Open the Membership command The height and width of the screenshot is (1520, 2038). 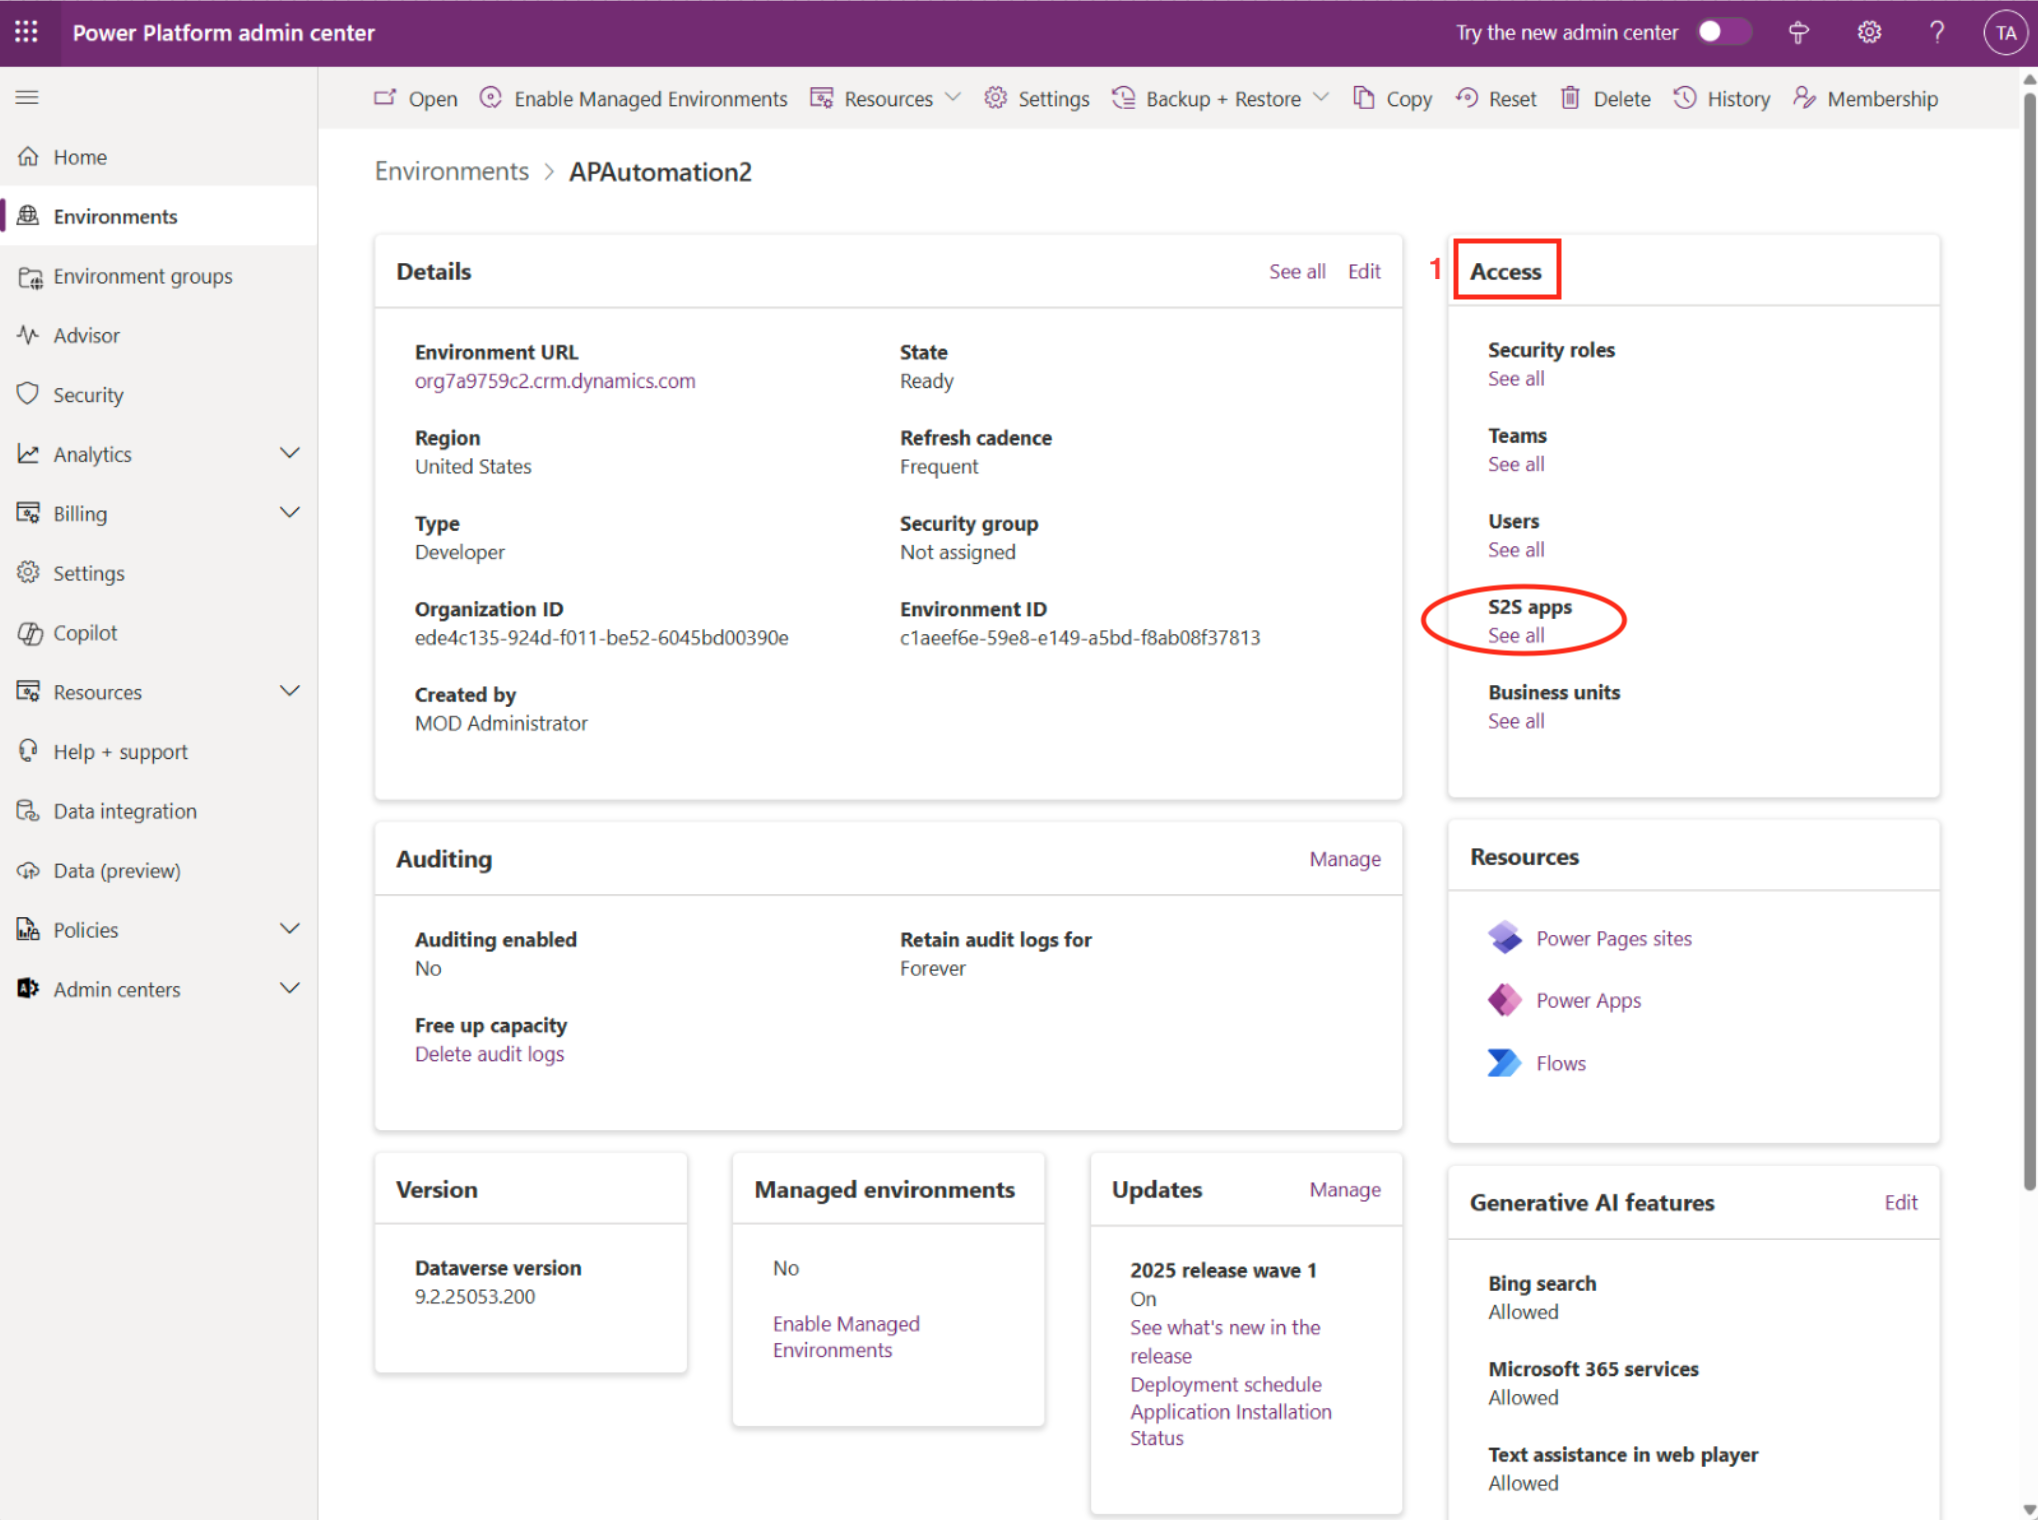tap(1865, 98)
